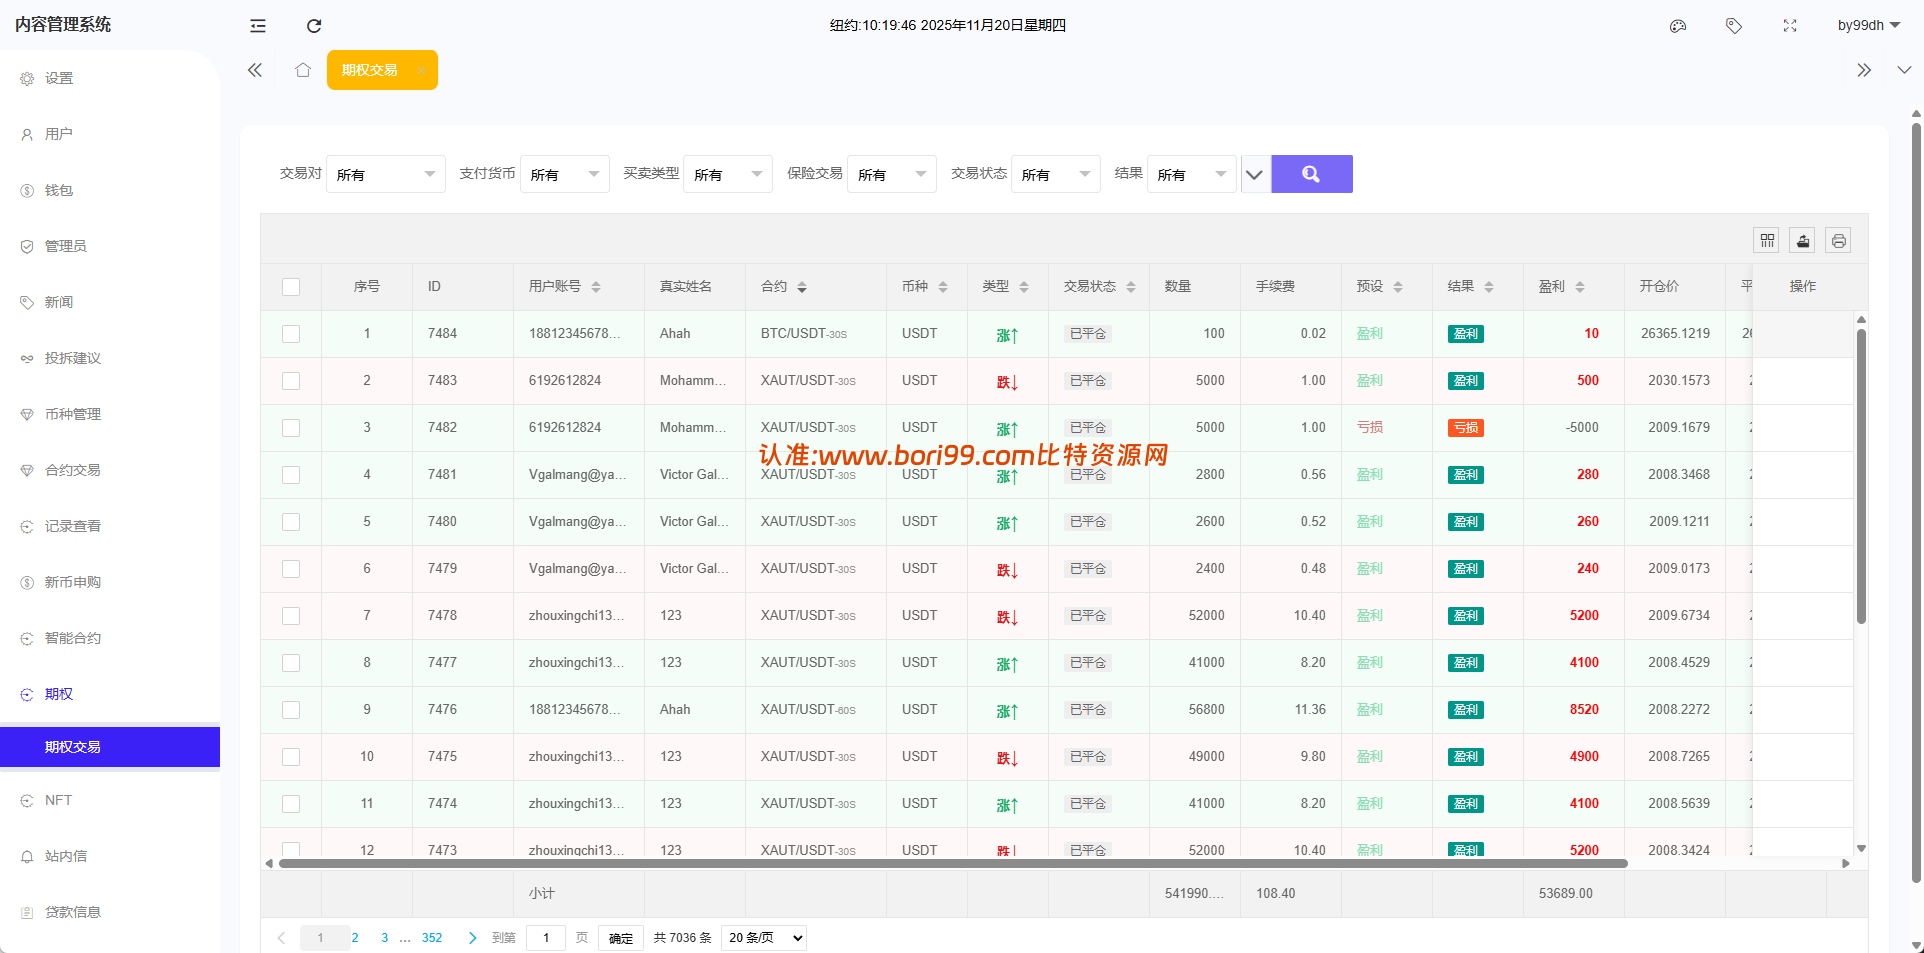Screen dimensions: 1924x953
Task: Check row with ID 7482
Action: click(x=291, y=428)
